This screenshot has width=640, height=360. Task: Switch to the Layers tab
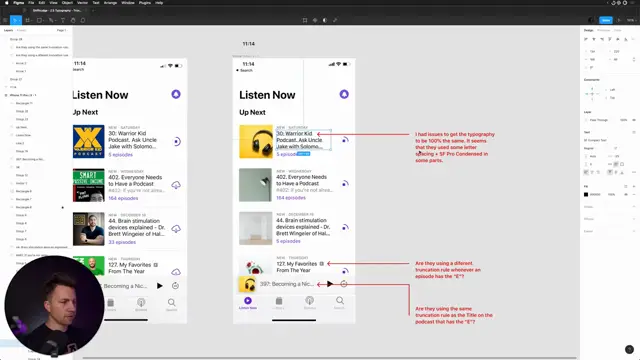(x=8, y=30)
